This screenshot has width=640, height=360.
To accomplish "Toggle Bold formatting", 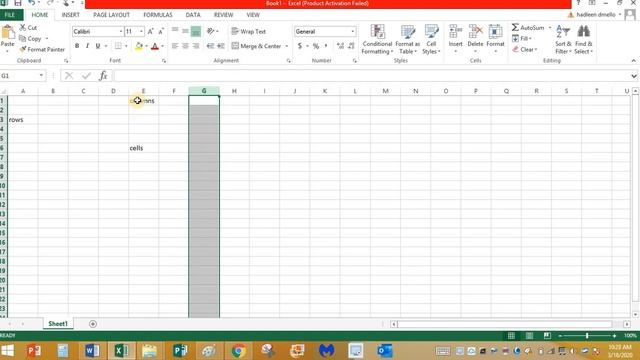I will [x=77, y=46].
